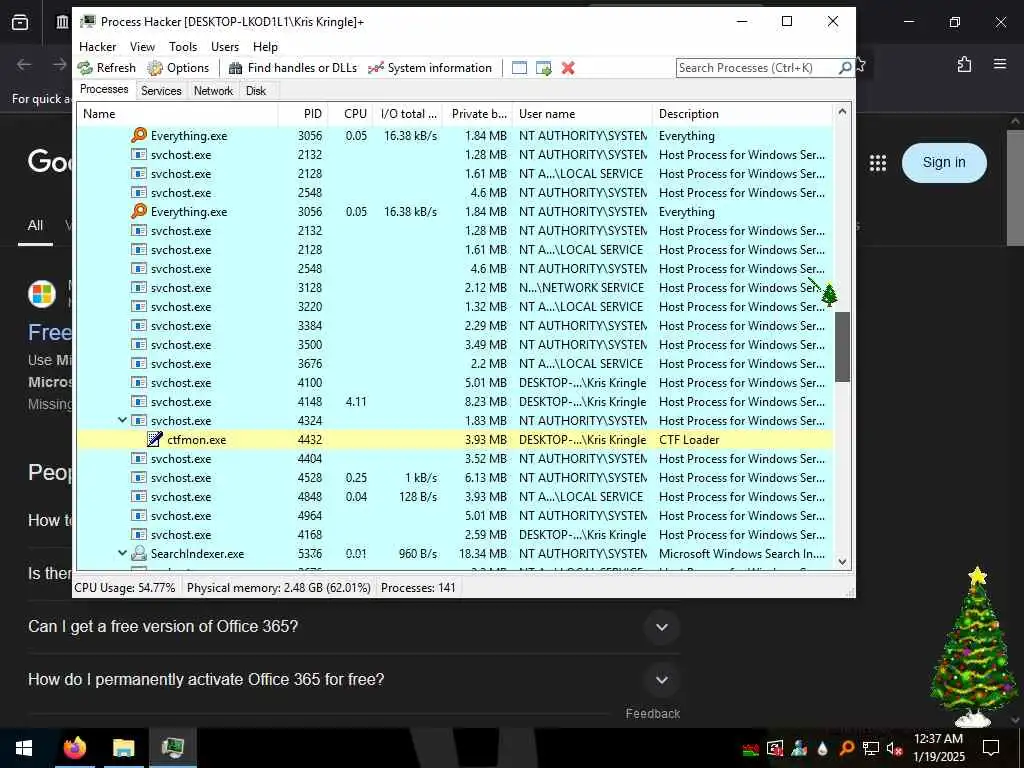
Task: Open the Hacker menu
Action: pos(97,47)
